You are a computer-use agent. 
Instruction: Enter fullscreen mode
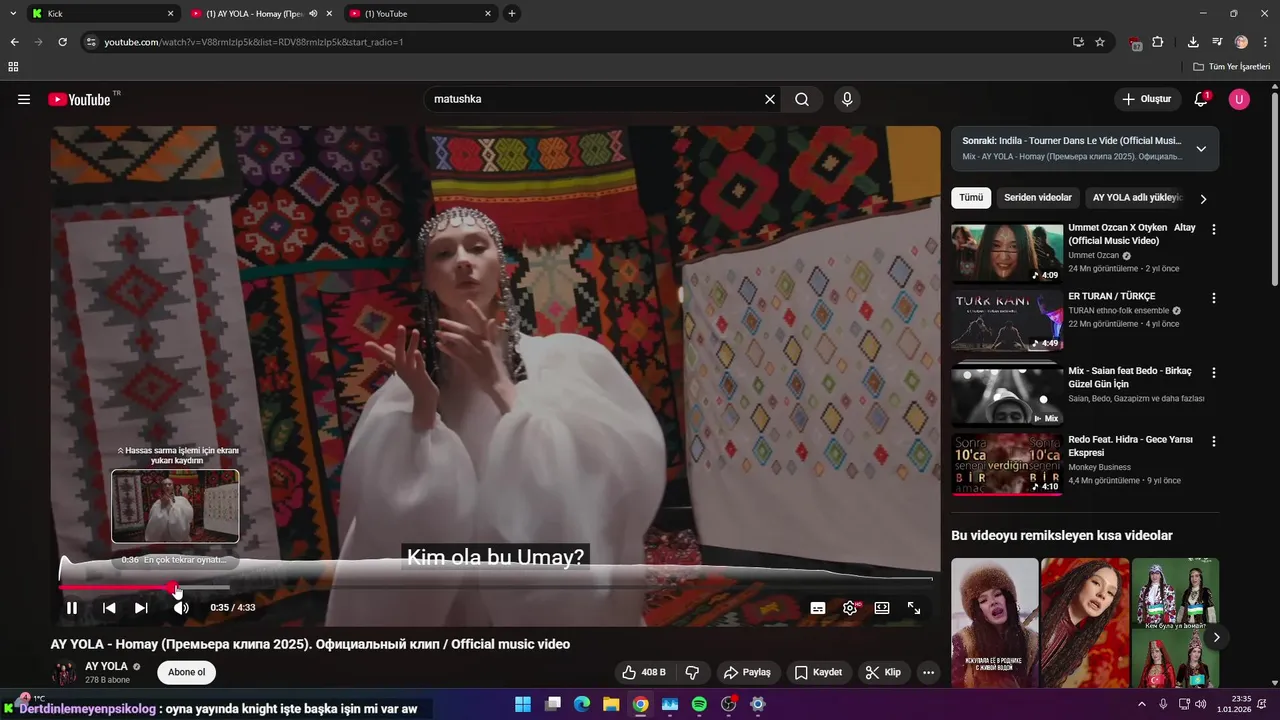914,607
